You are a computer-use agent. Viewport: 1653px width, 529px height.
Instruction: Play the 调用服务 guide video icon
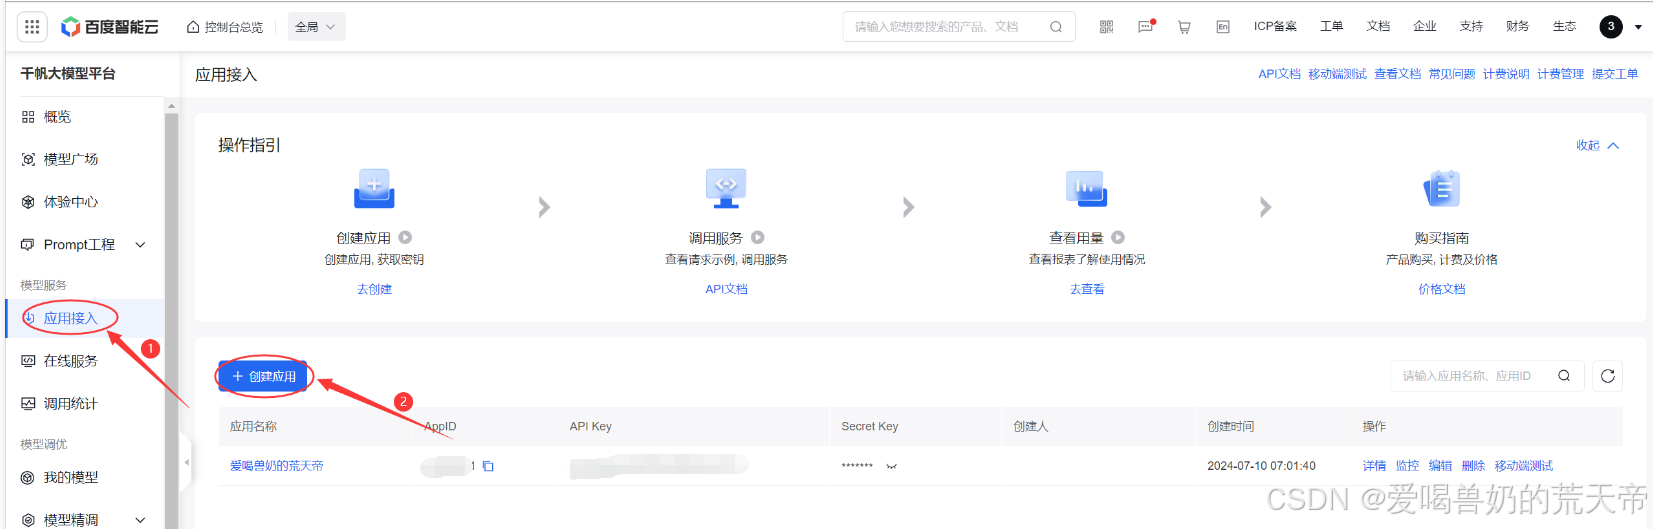point(758,238)
